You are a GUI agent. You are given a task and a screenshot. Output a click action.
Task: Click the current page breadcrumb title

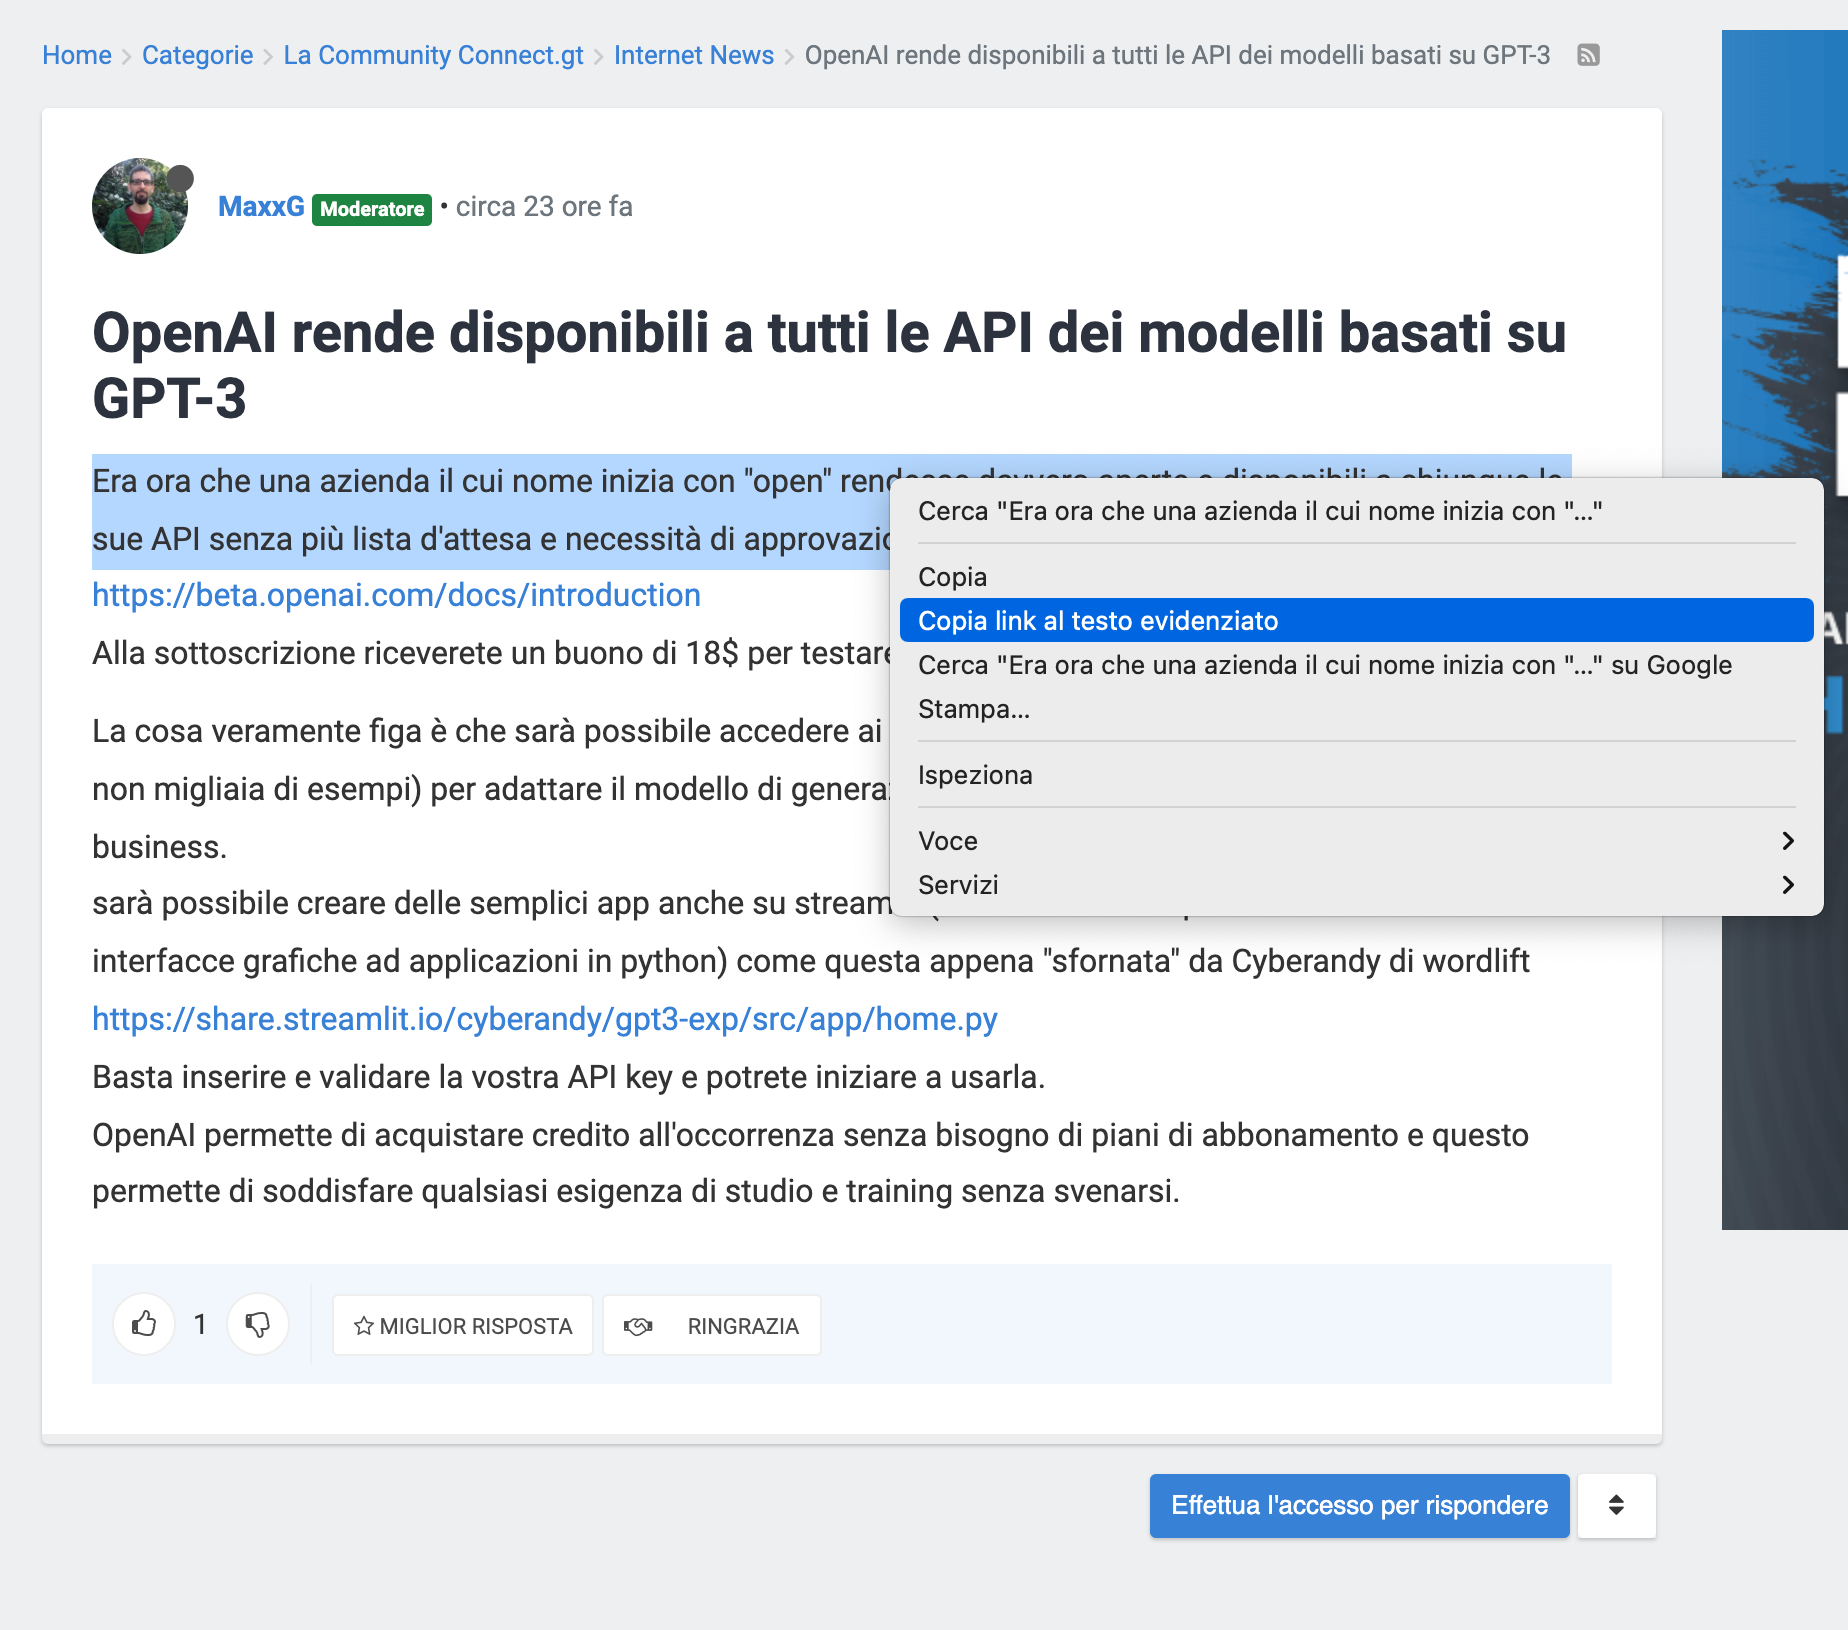click(1177, 55)
